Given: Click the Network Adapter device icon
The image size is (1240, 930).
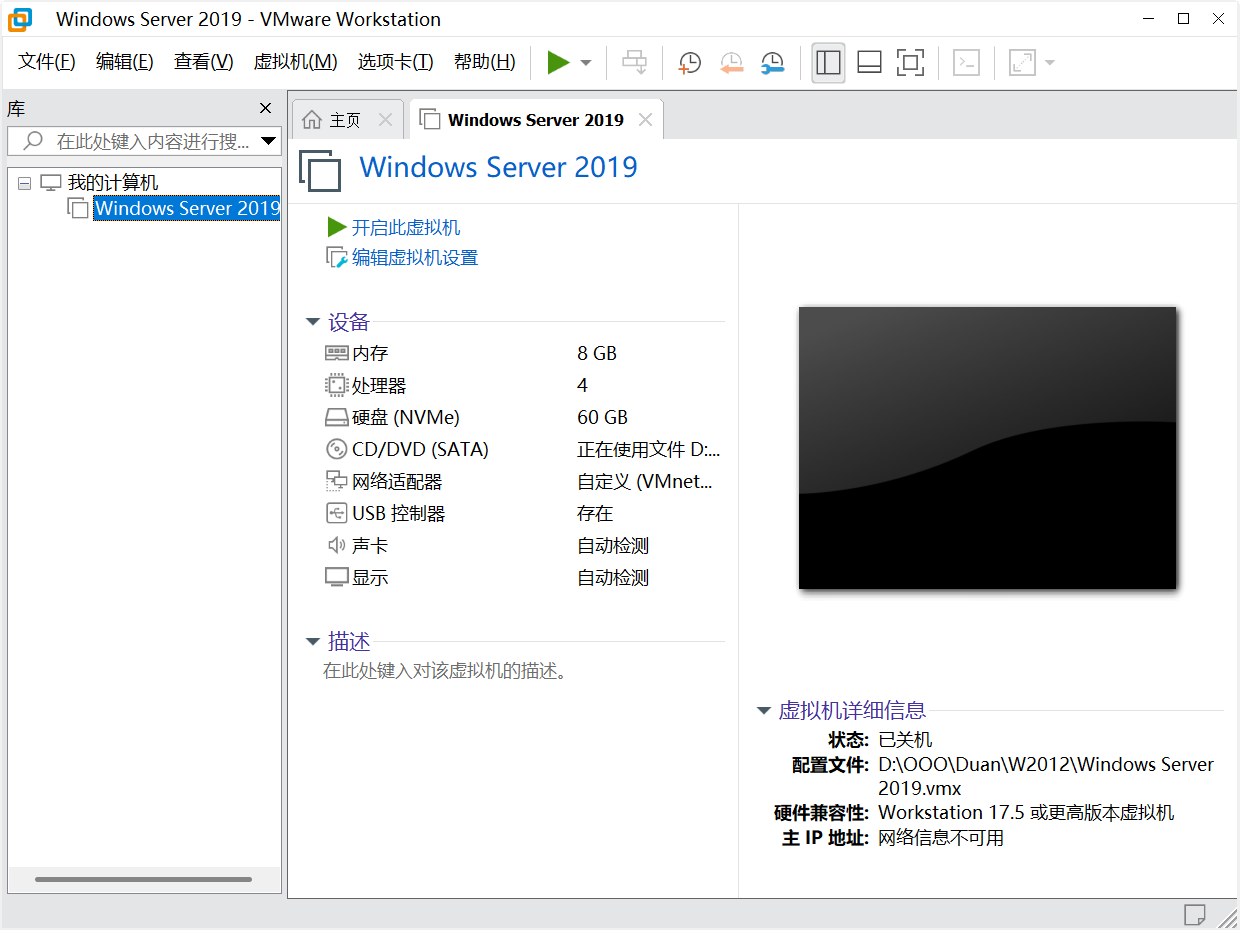Looking at the screenshot, I should (335, 481).
